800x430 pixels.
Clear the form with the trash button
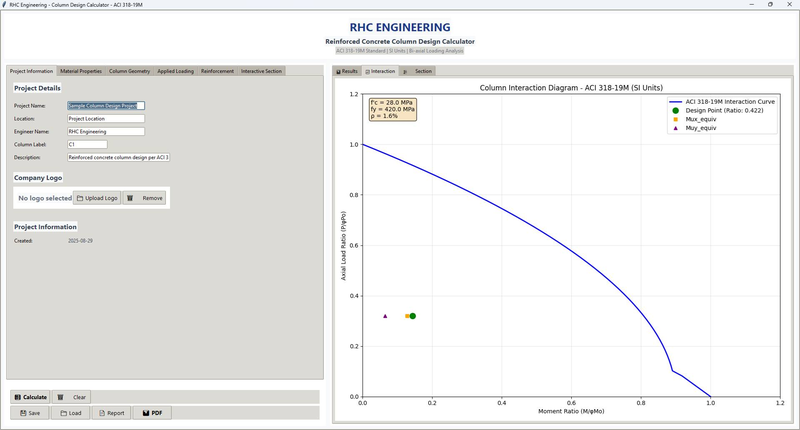71,397
